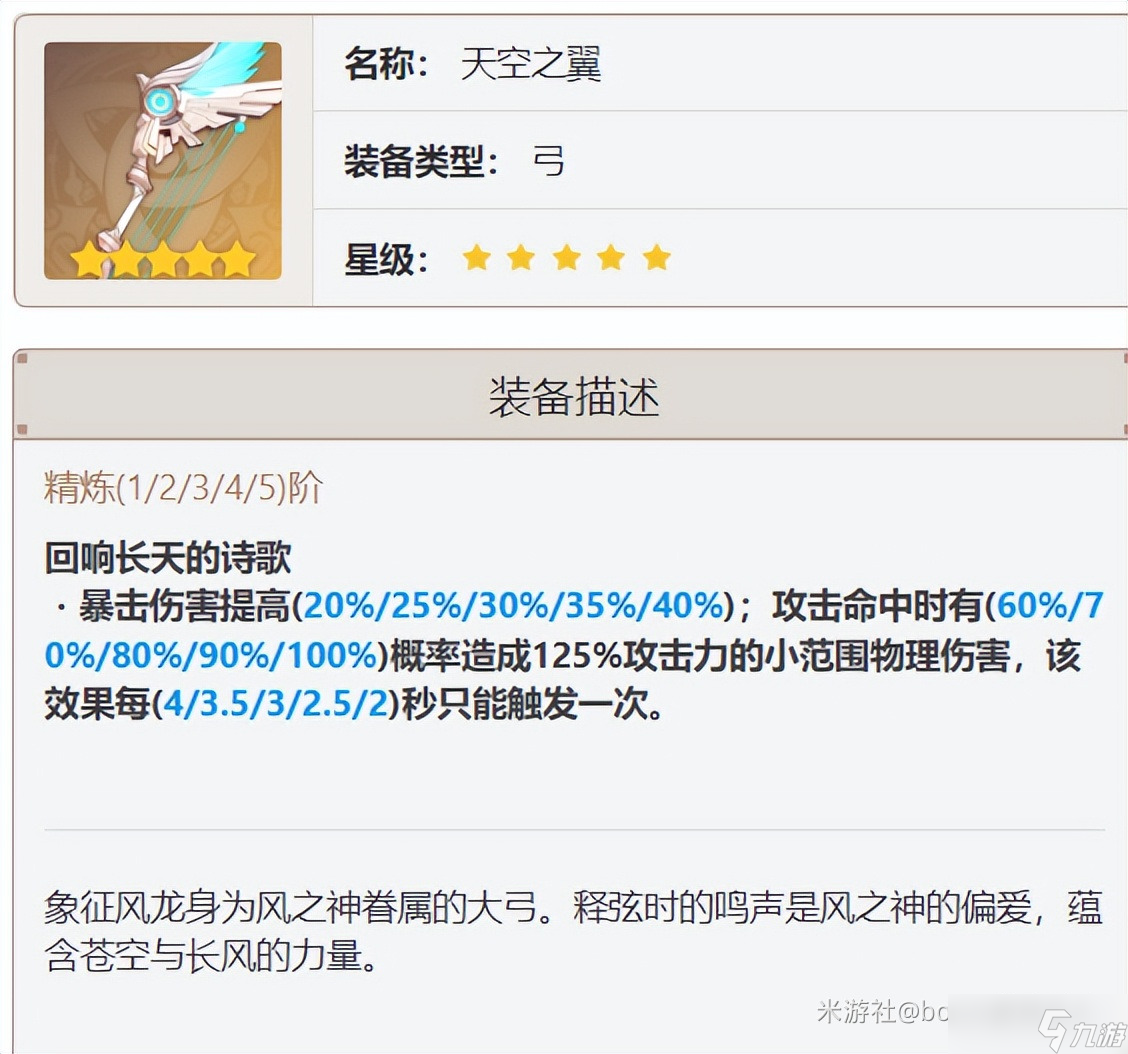
Task: Click the fourth star in 星级 row
Action: [611, 257]
